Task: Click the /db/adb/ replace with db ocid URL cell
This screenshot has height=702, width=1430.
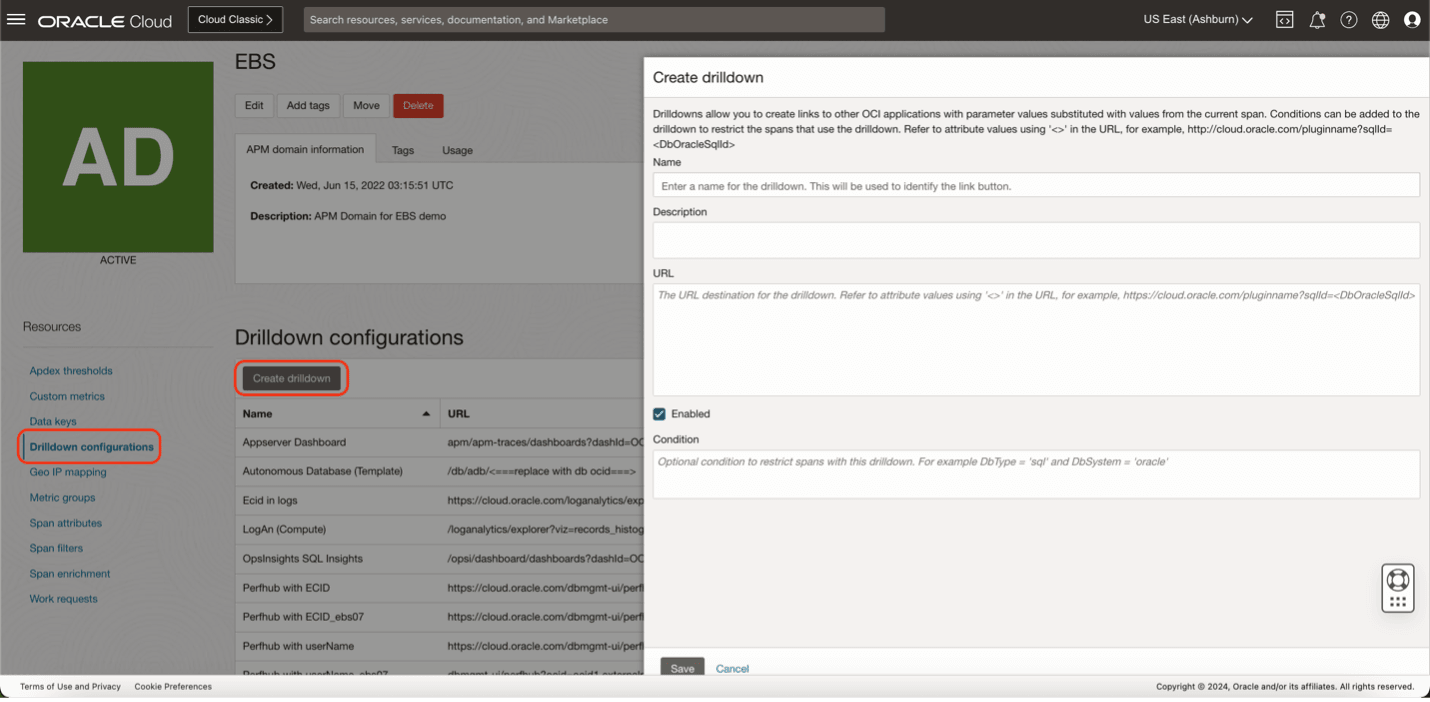Action: pyautogui.click(x=542, y=471)
